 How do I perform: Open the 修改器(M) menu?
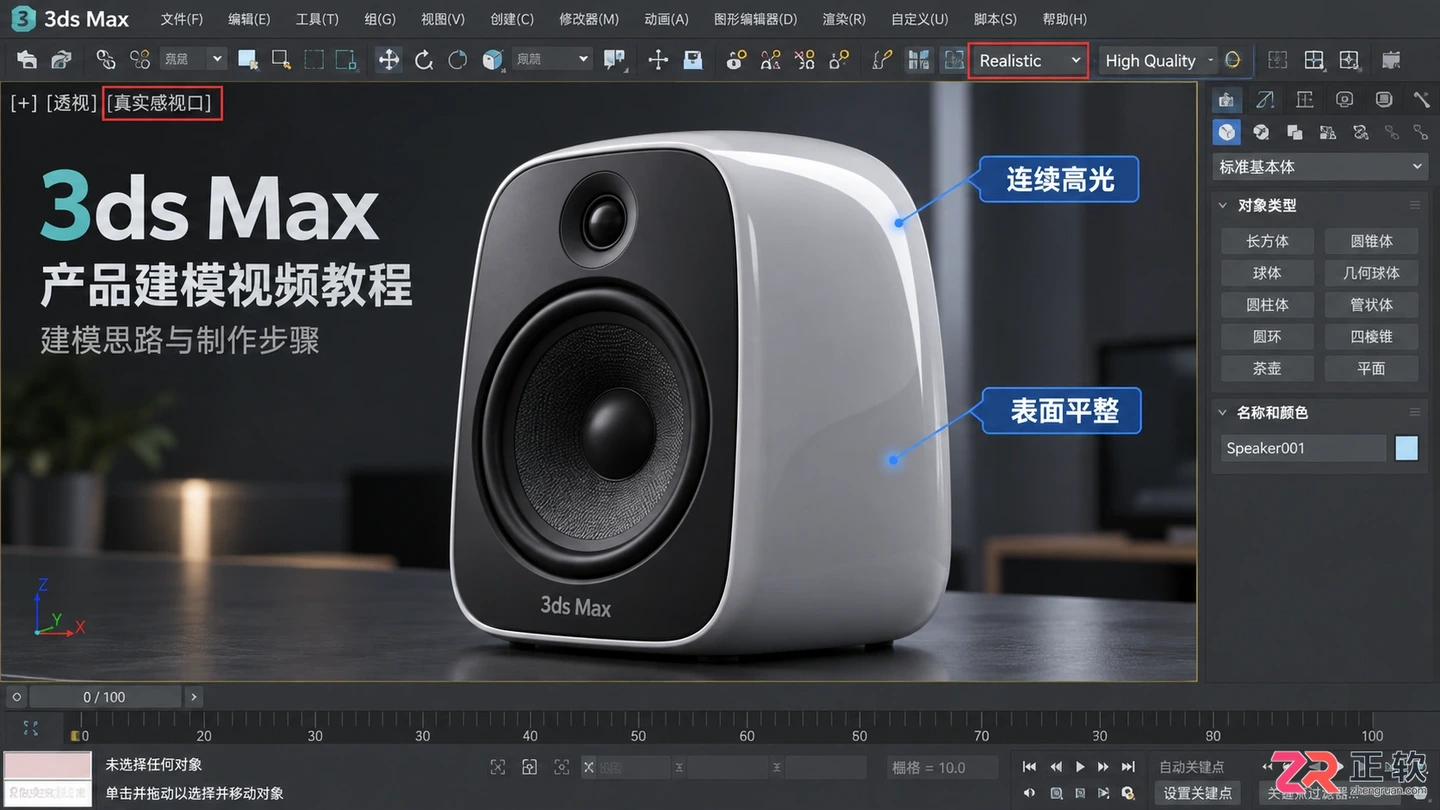[589, 19]
